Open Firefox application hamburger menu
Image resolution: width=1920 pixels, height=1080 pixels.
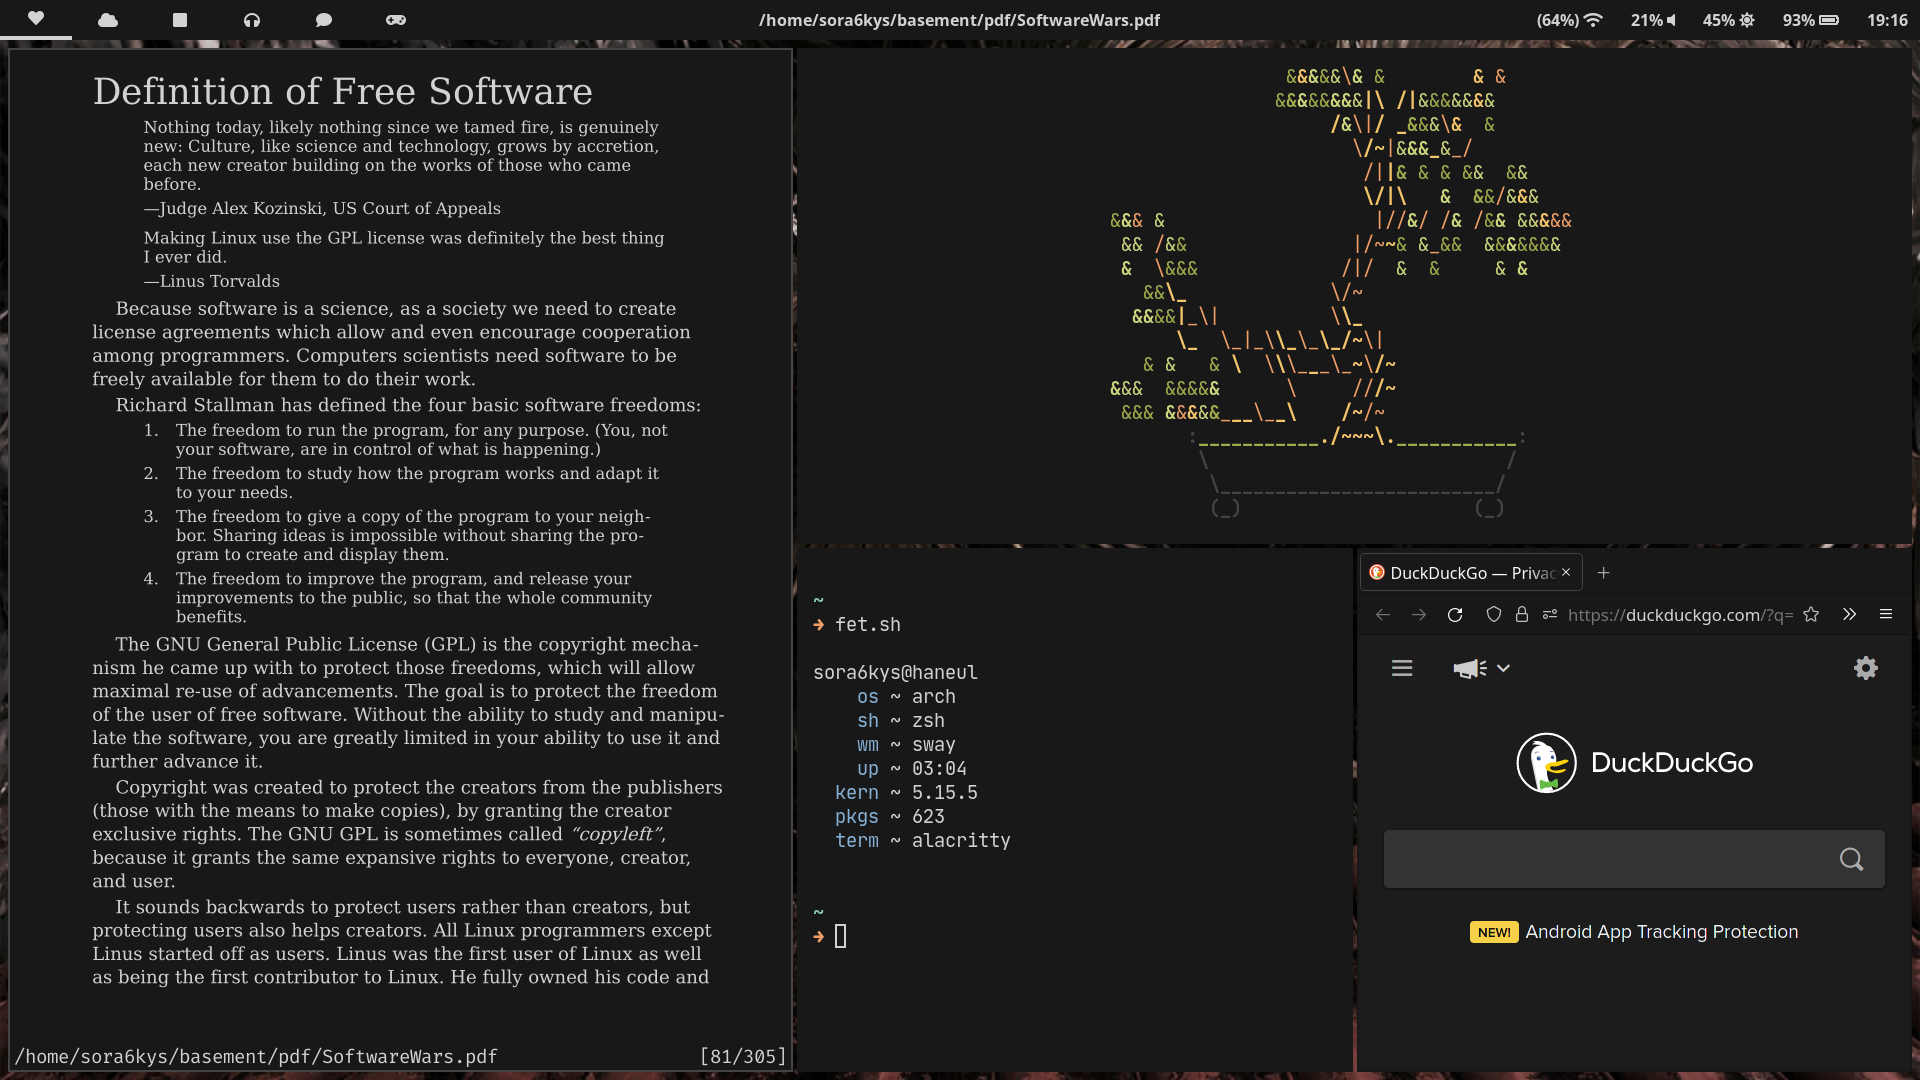click(1886, 615)
